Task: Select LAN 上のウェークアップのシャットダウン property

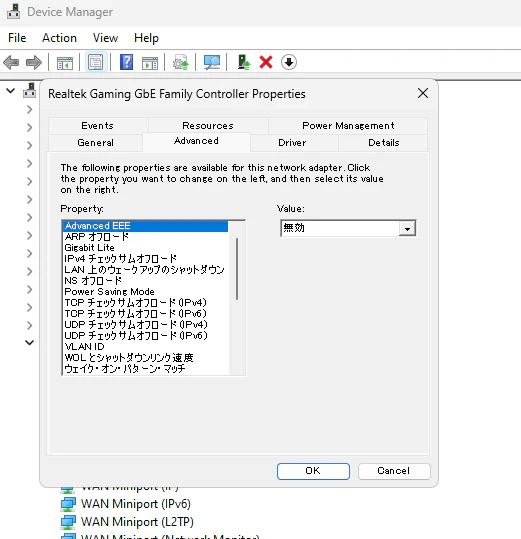Action: pyautogui.click(x=146, y=270)
